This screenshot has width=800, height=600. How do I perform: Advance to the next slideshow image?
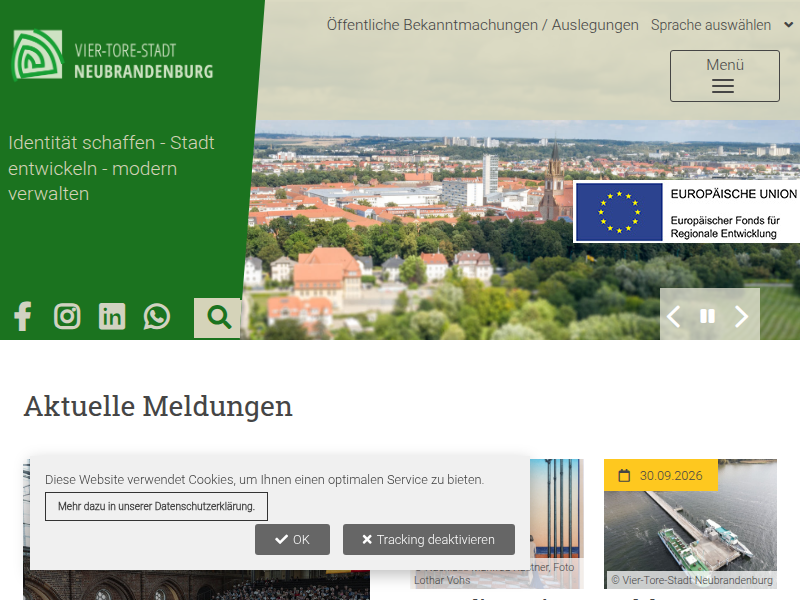coord(741,317)
